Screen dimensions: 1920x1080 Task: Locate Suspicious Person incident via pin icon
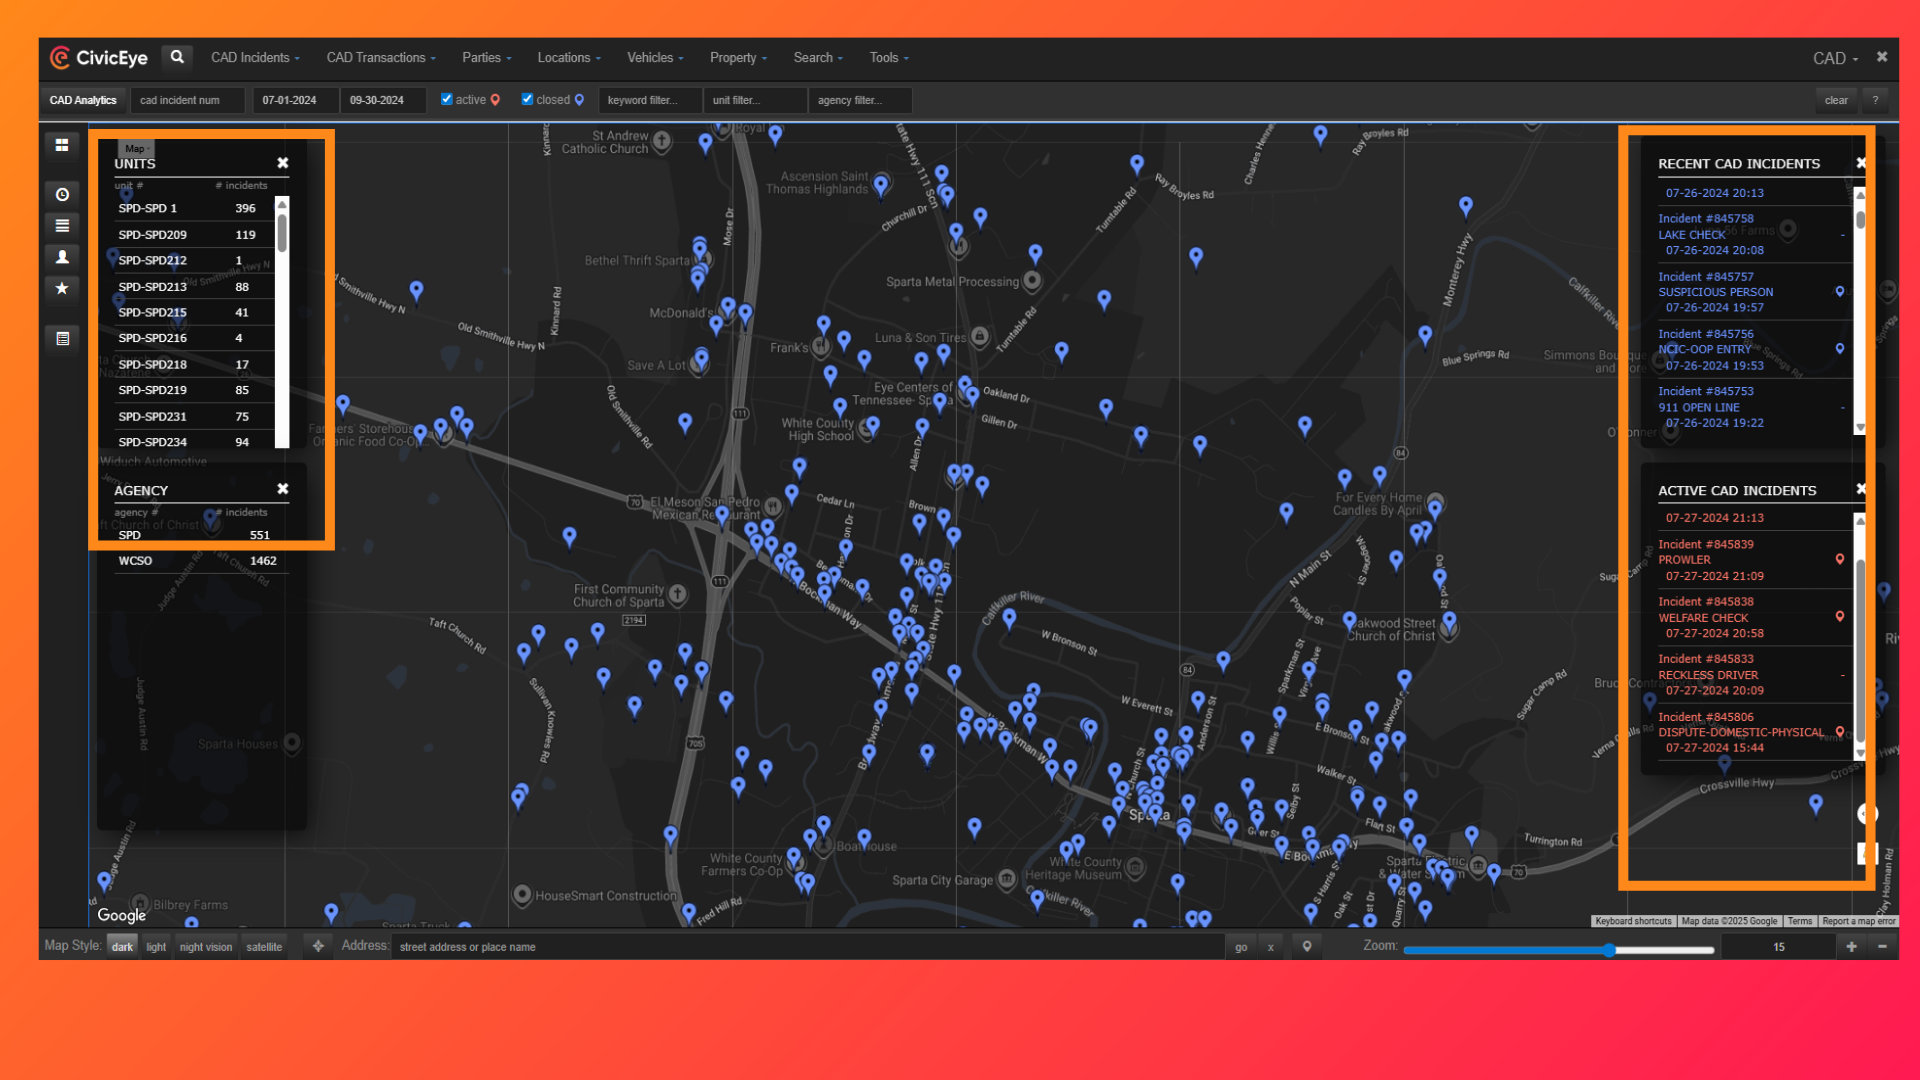pos(1839,292)
